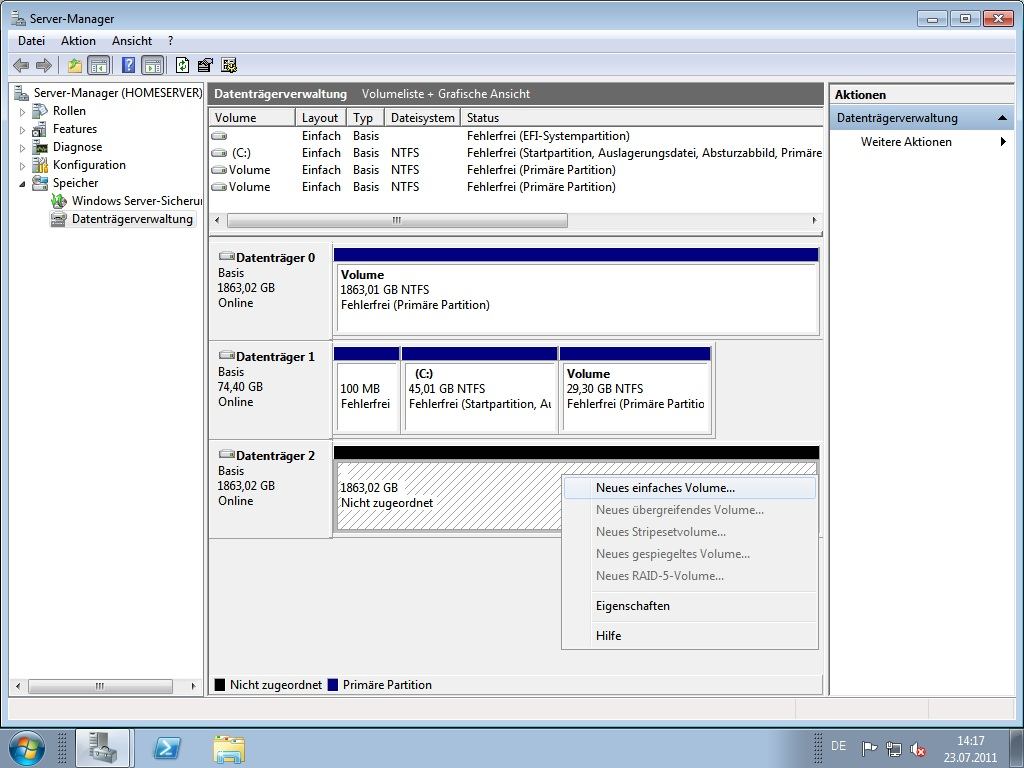Expand the Konfiguration tree node
Screen dimensions: 1024x768
point(22,166)
